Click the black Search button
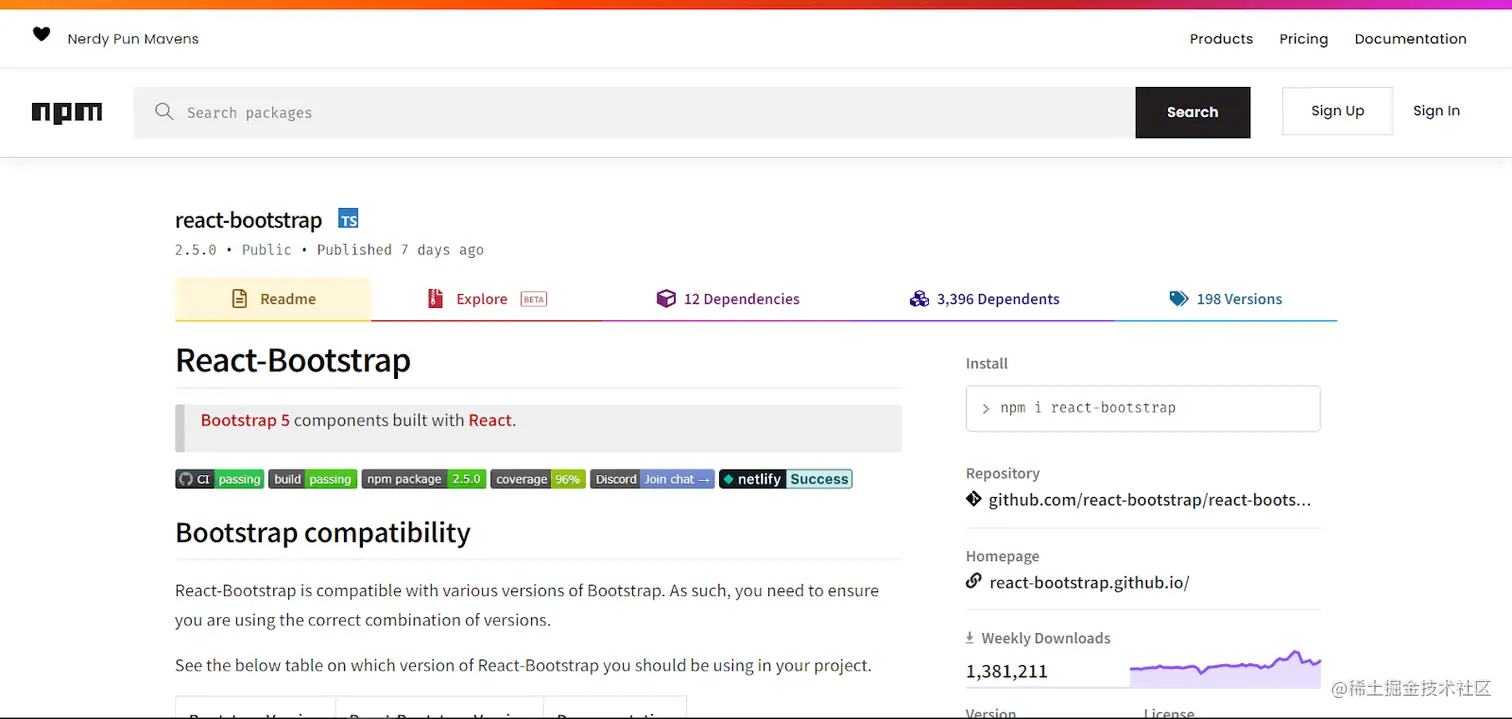Image resolution: width=1512 pixels, height=719 pixels. point(1192,112)
